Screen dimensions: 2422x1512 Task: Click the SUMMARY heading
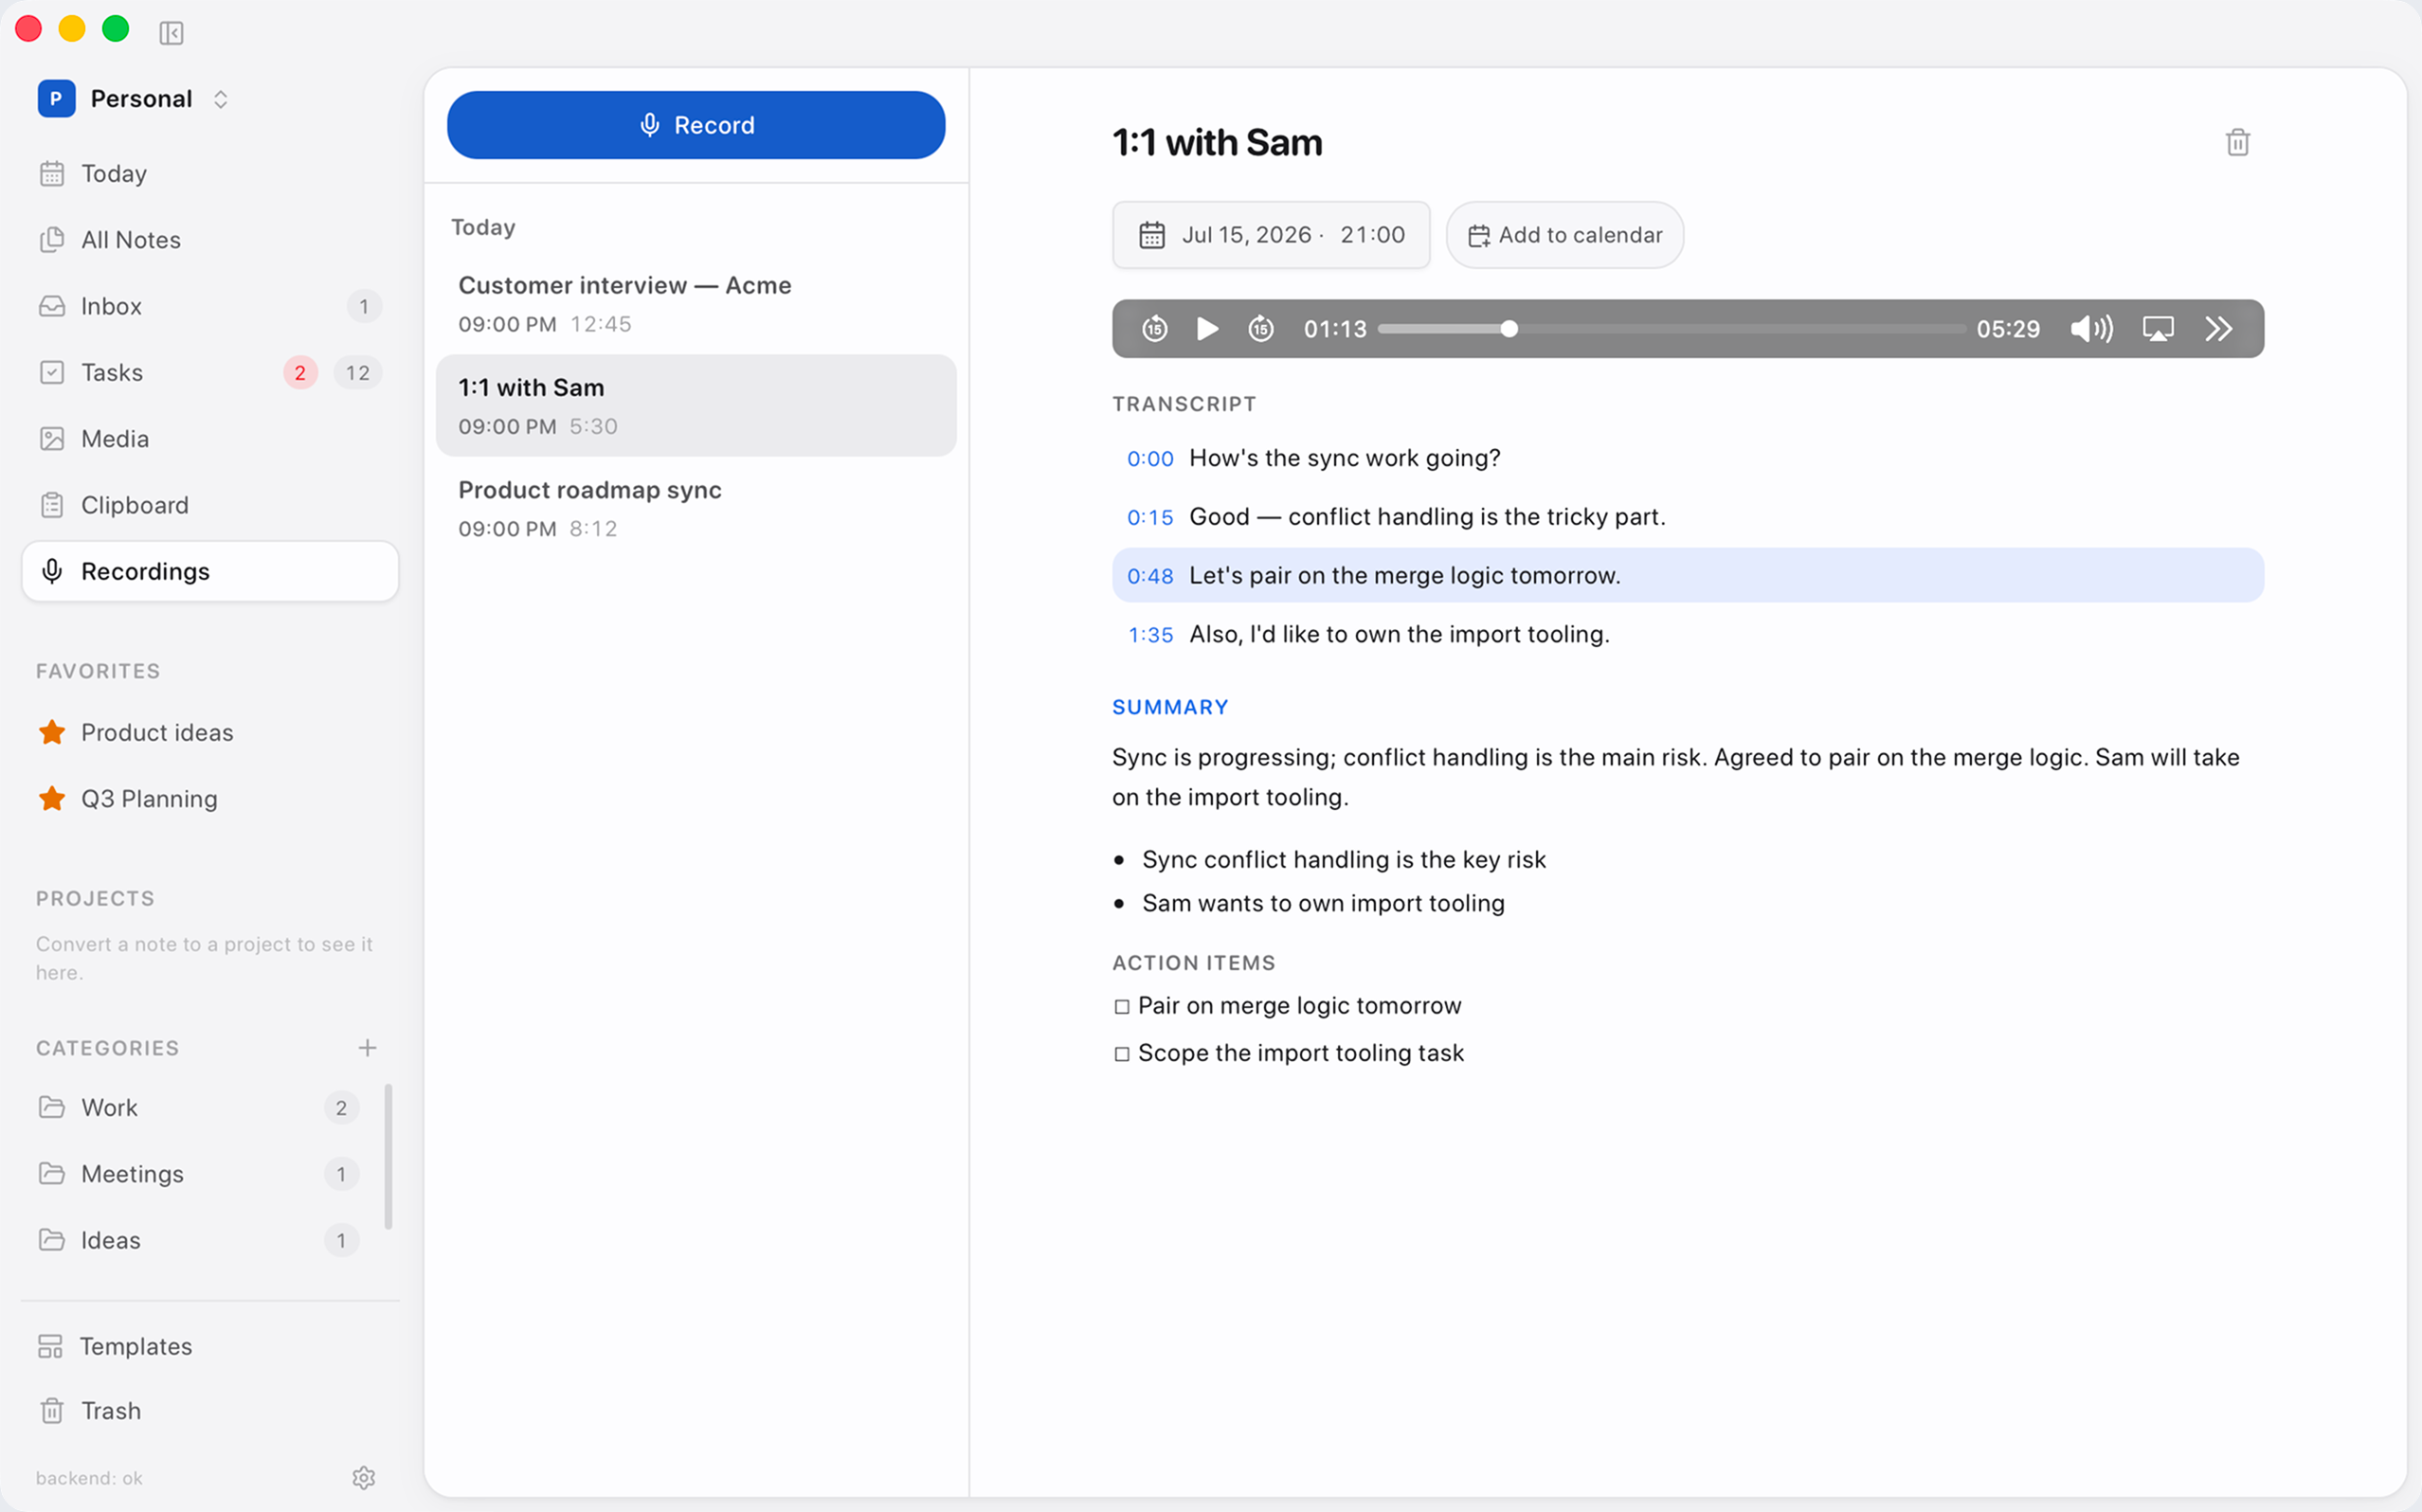[1170, 707]
